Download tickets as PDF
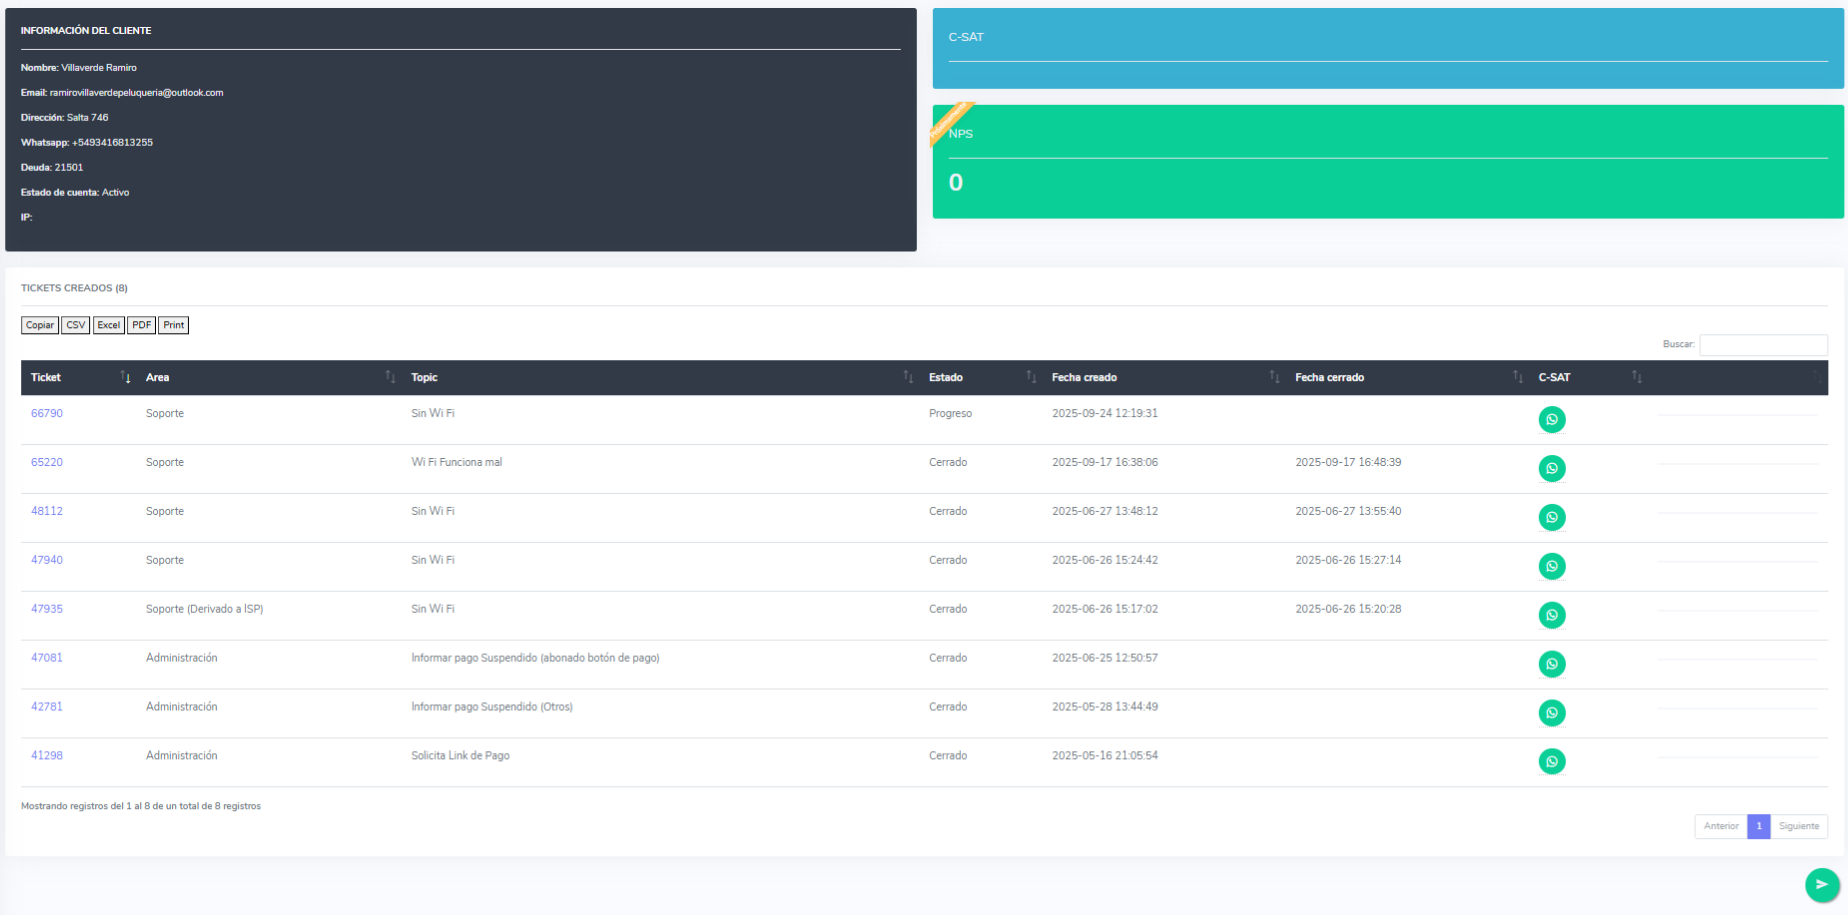The image size is (1848, 916). tap(142, 325)
